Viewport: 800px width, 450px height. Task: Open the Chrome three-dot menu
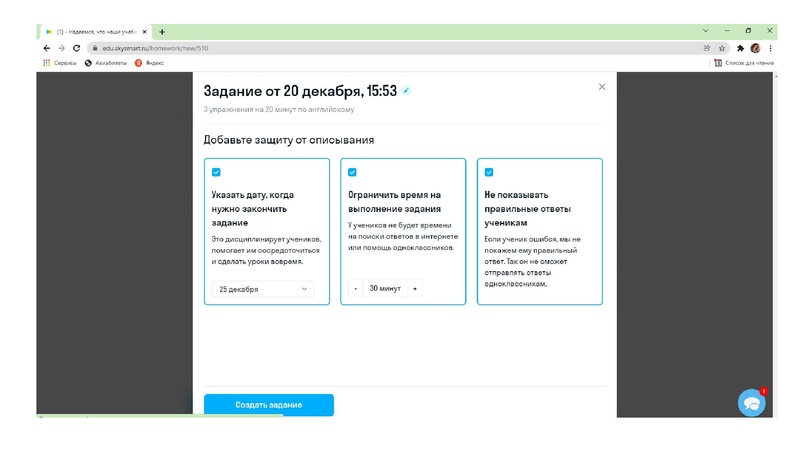770,48
